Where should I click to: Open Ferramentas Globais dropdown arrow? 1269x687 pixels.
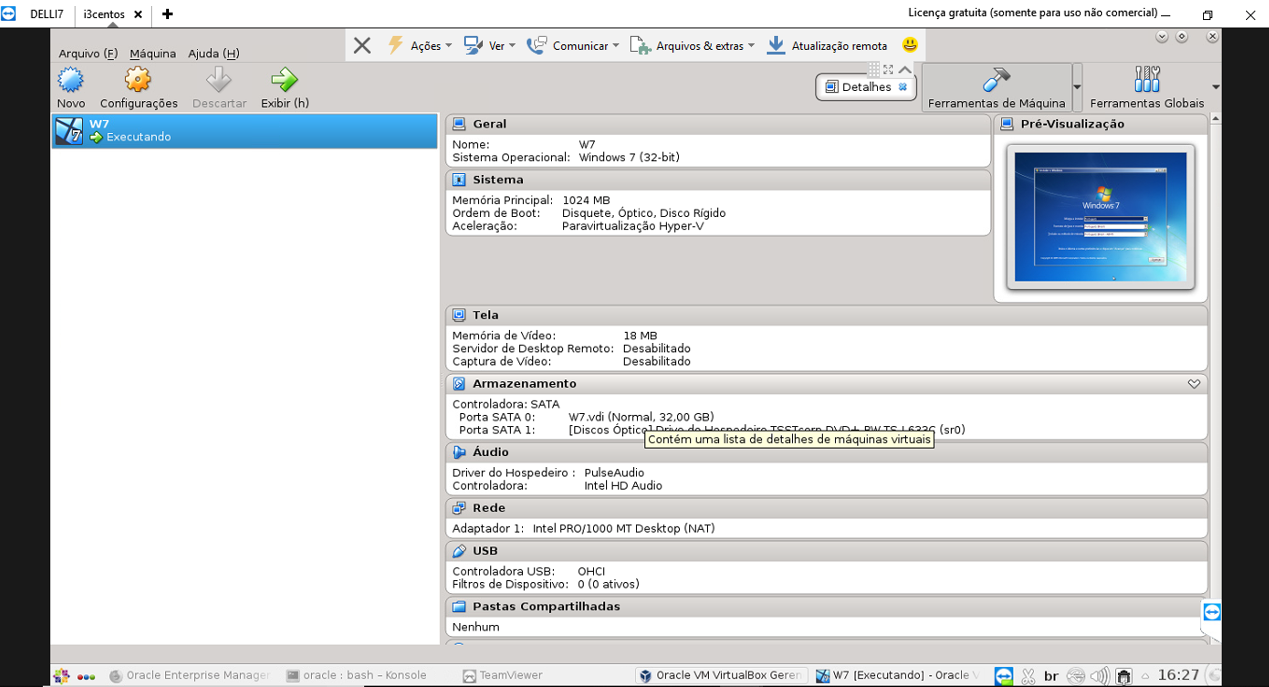[x=1215, y=88]
